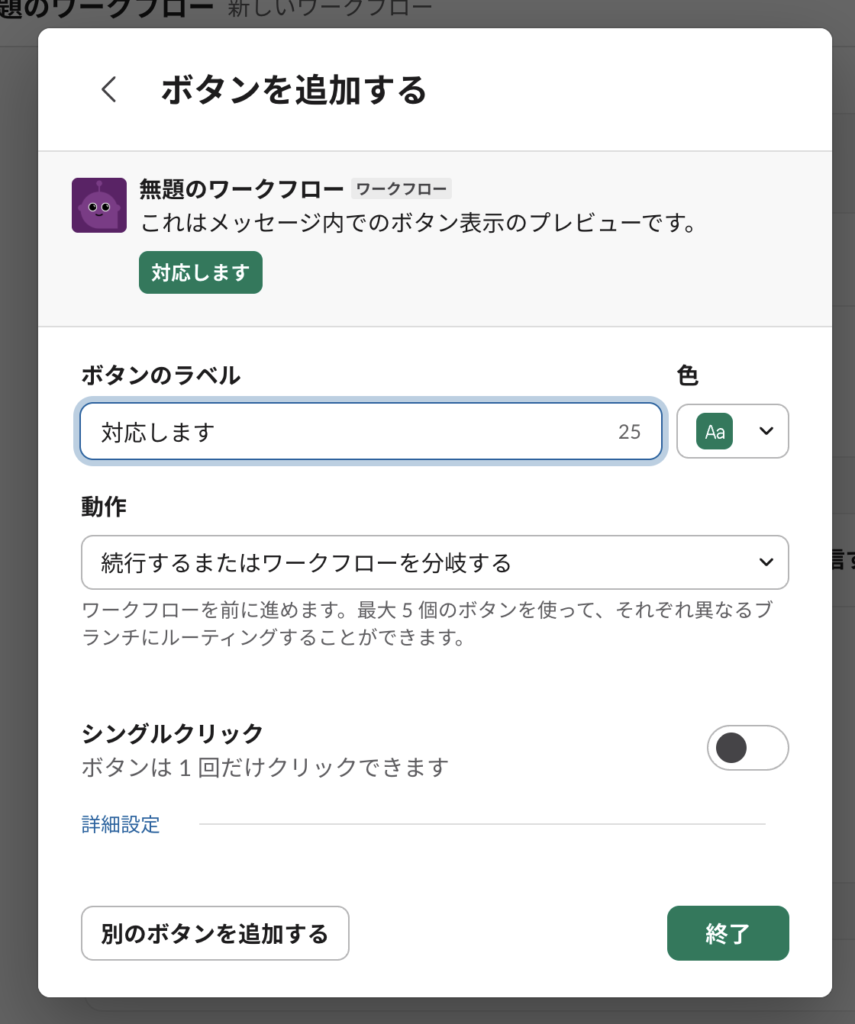855x1024 pixels.
Task: Click the purple workflow bot avatar
Action: 99,205
